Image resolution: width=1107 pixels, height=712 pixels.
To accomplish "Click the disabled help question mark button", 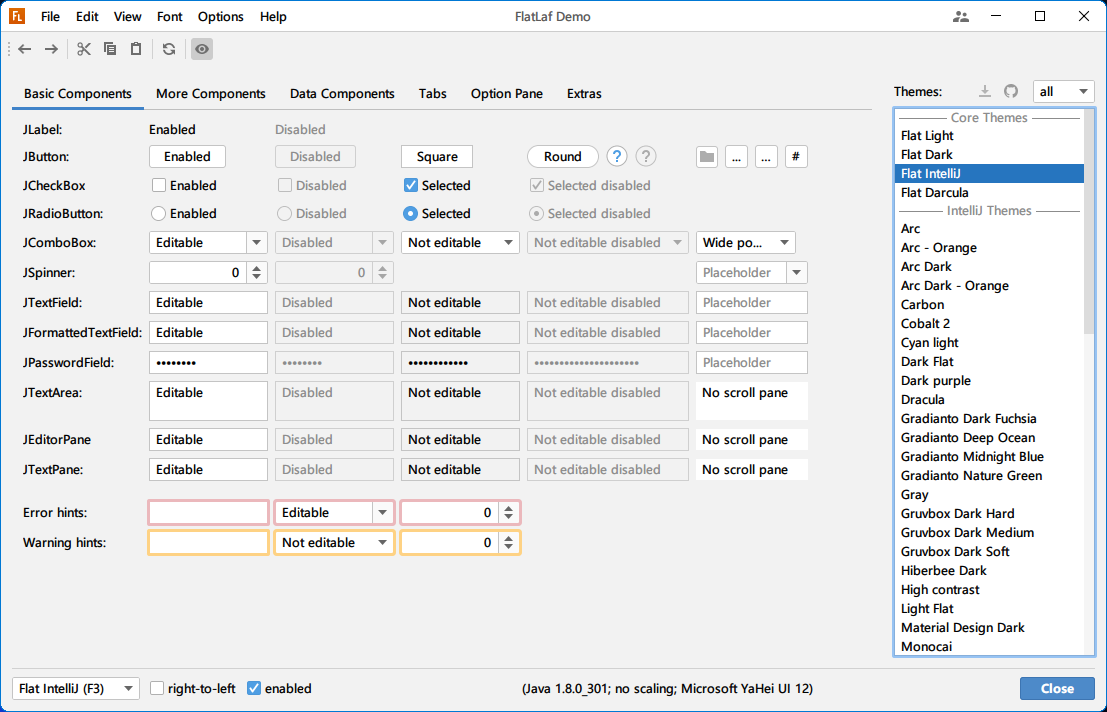I will point(646,157).
